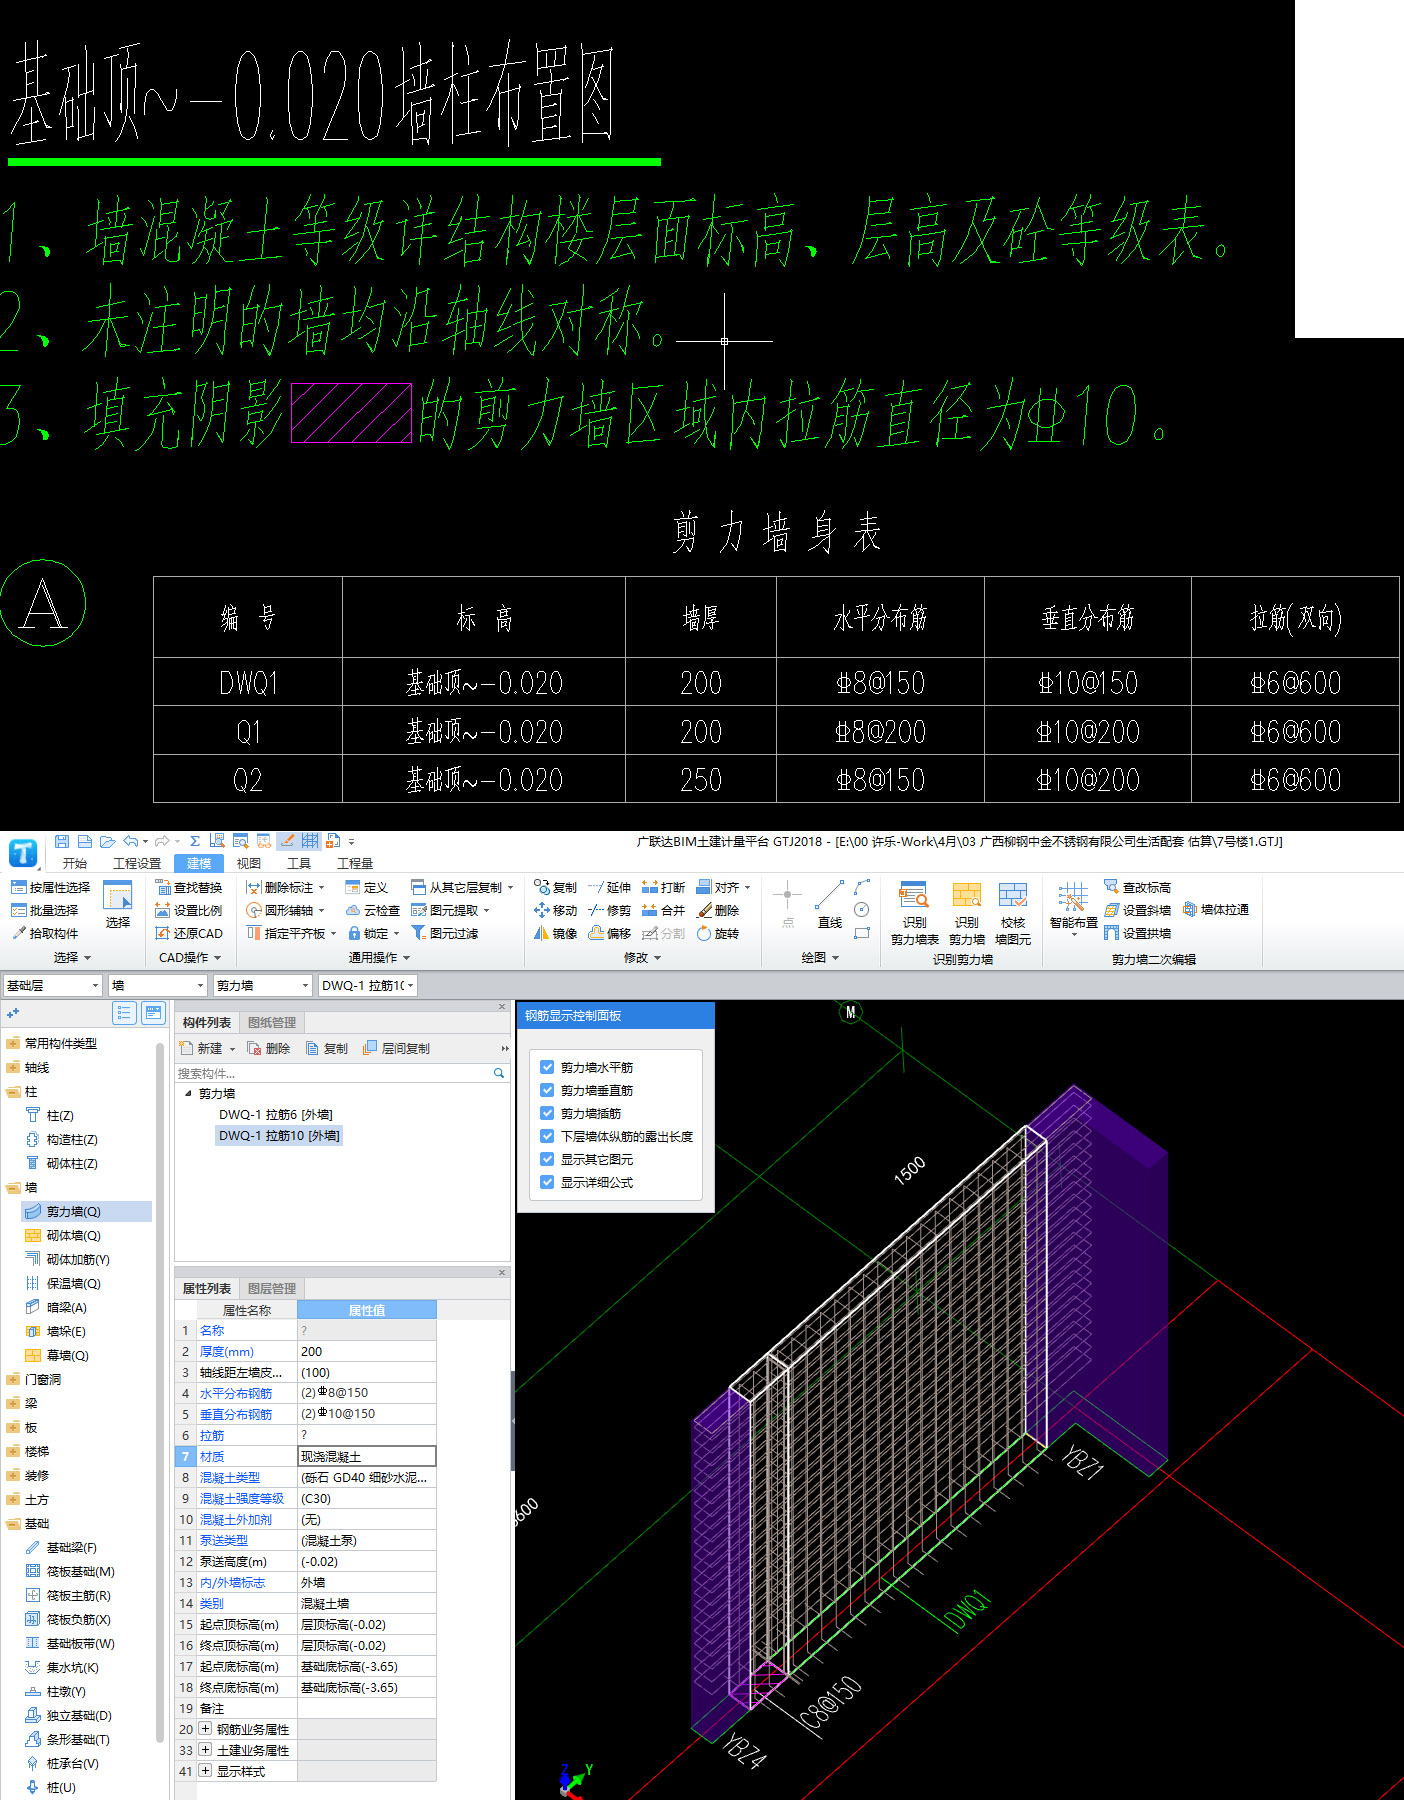This screenshot has height=1800, width=1404.
Task: Click the 搜索构件 search field
Action: click(x=342, y=1073)
